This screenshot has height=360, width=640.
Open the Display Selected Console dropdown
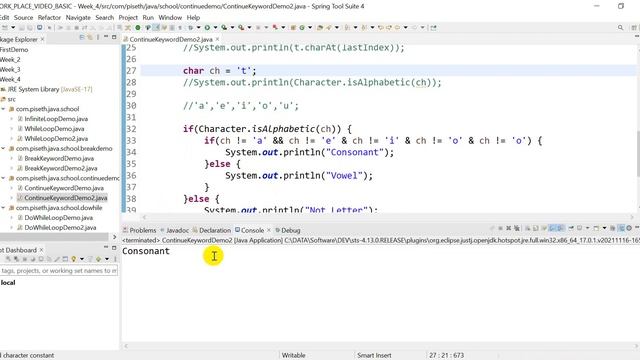pyautogui.click(x=588, y=228)
